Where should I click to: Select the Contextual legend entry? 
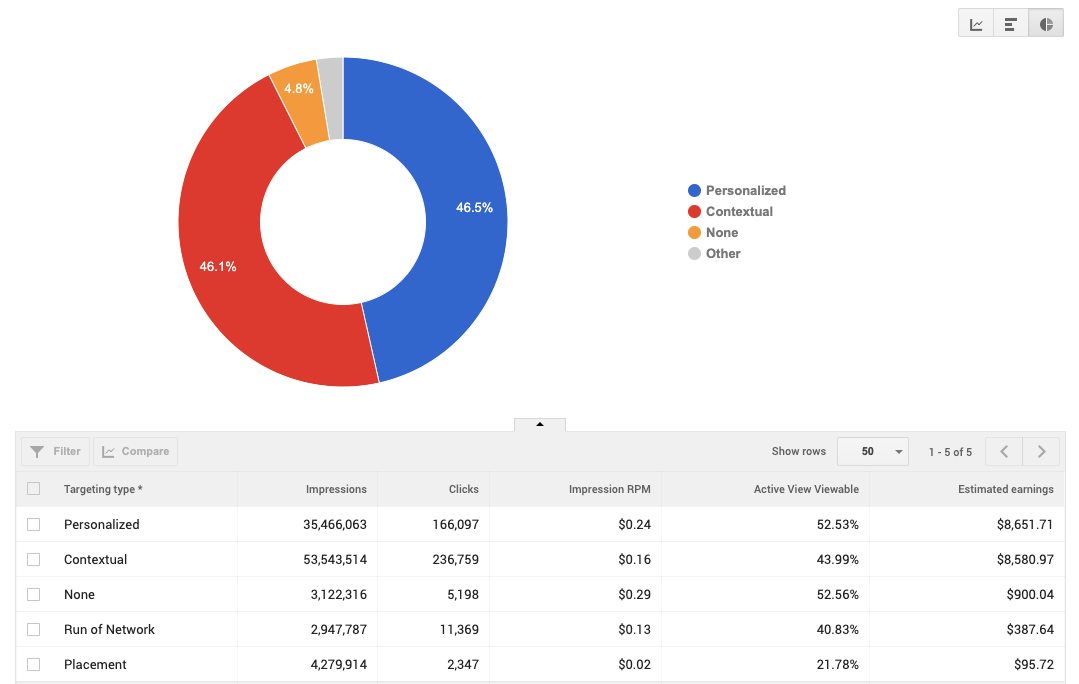[x=738, y=211]
